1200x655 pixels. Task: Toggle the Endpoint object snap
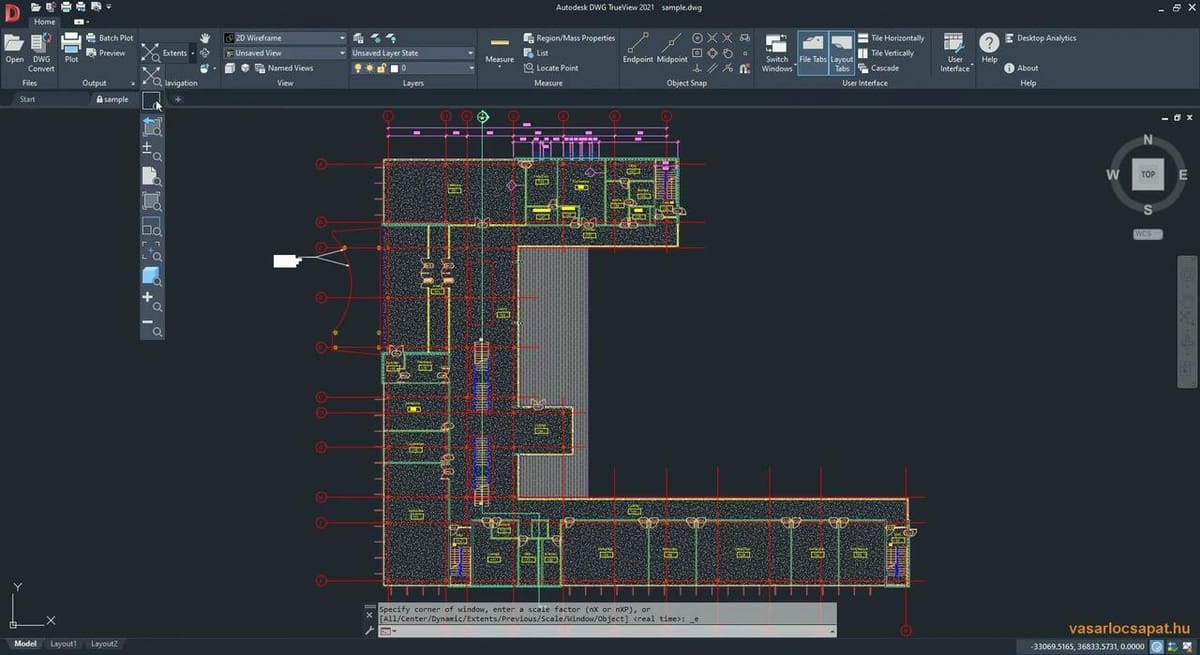pos(637,44)
